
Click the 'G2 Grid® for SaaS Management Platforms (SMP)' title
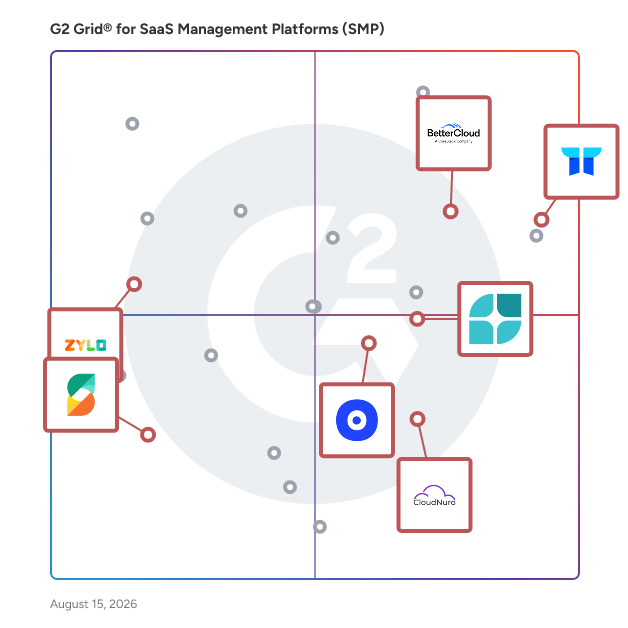(x=217, y=29)
